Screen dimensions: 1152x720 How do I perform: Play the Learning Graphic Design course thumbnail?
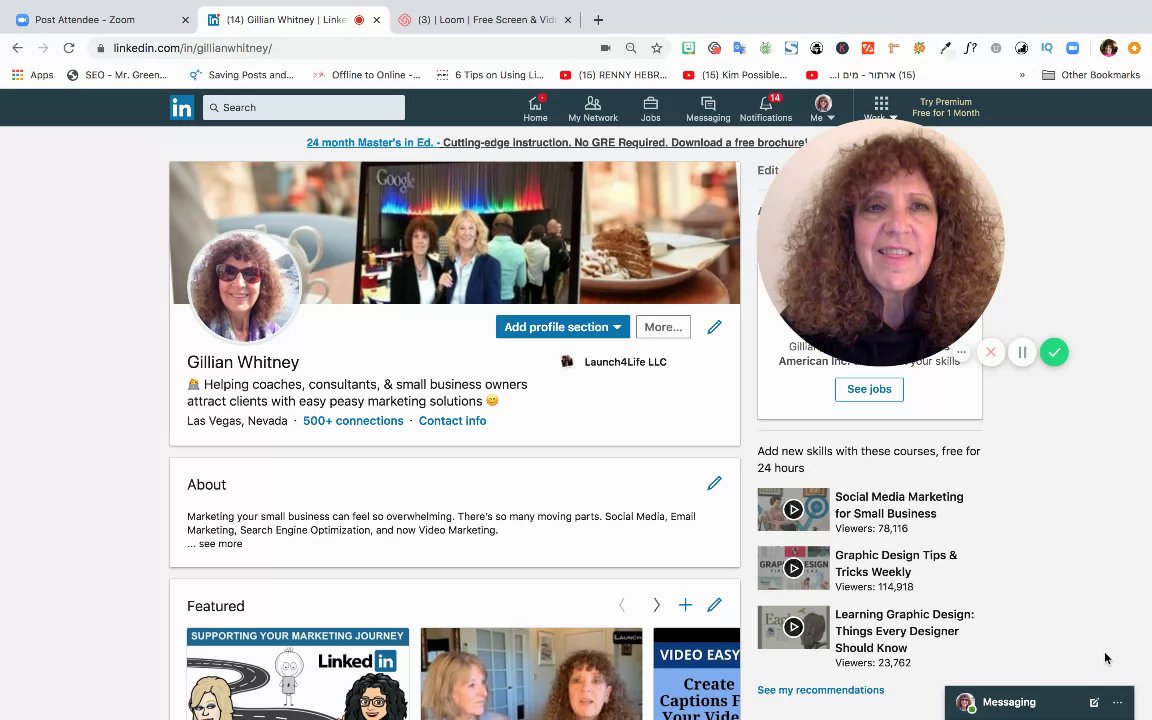pyautogui.click(x=793, y=627)
